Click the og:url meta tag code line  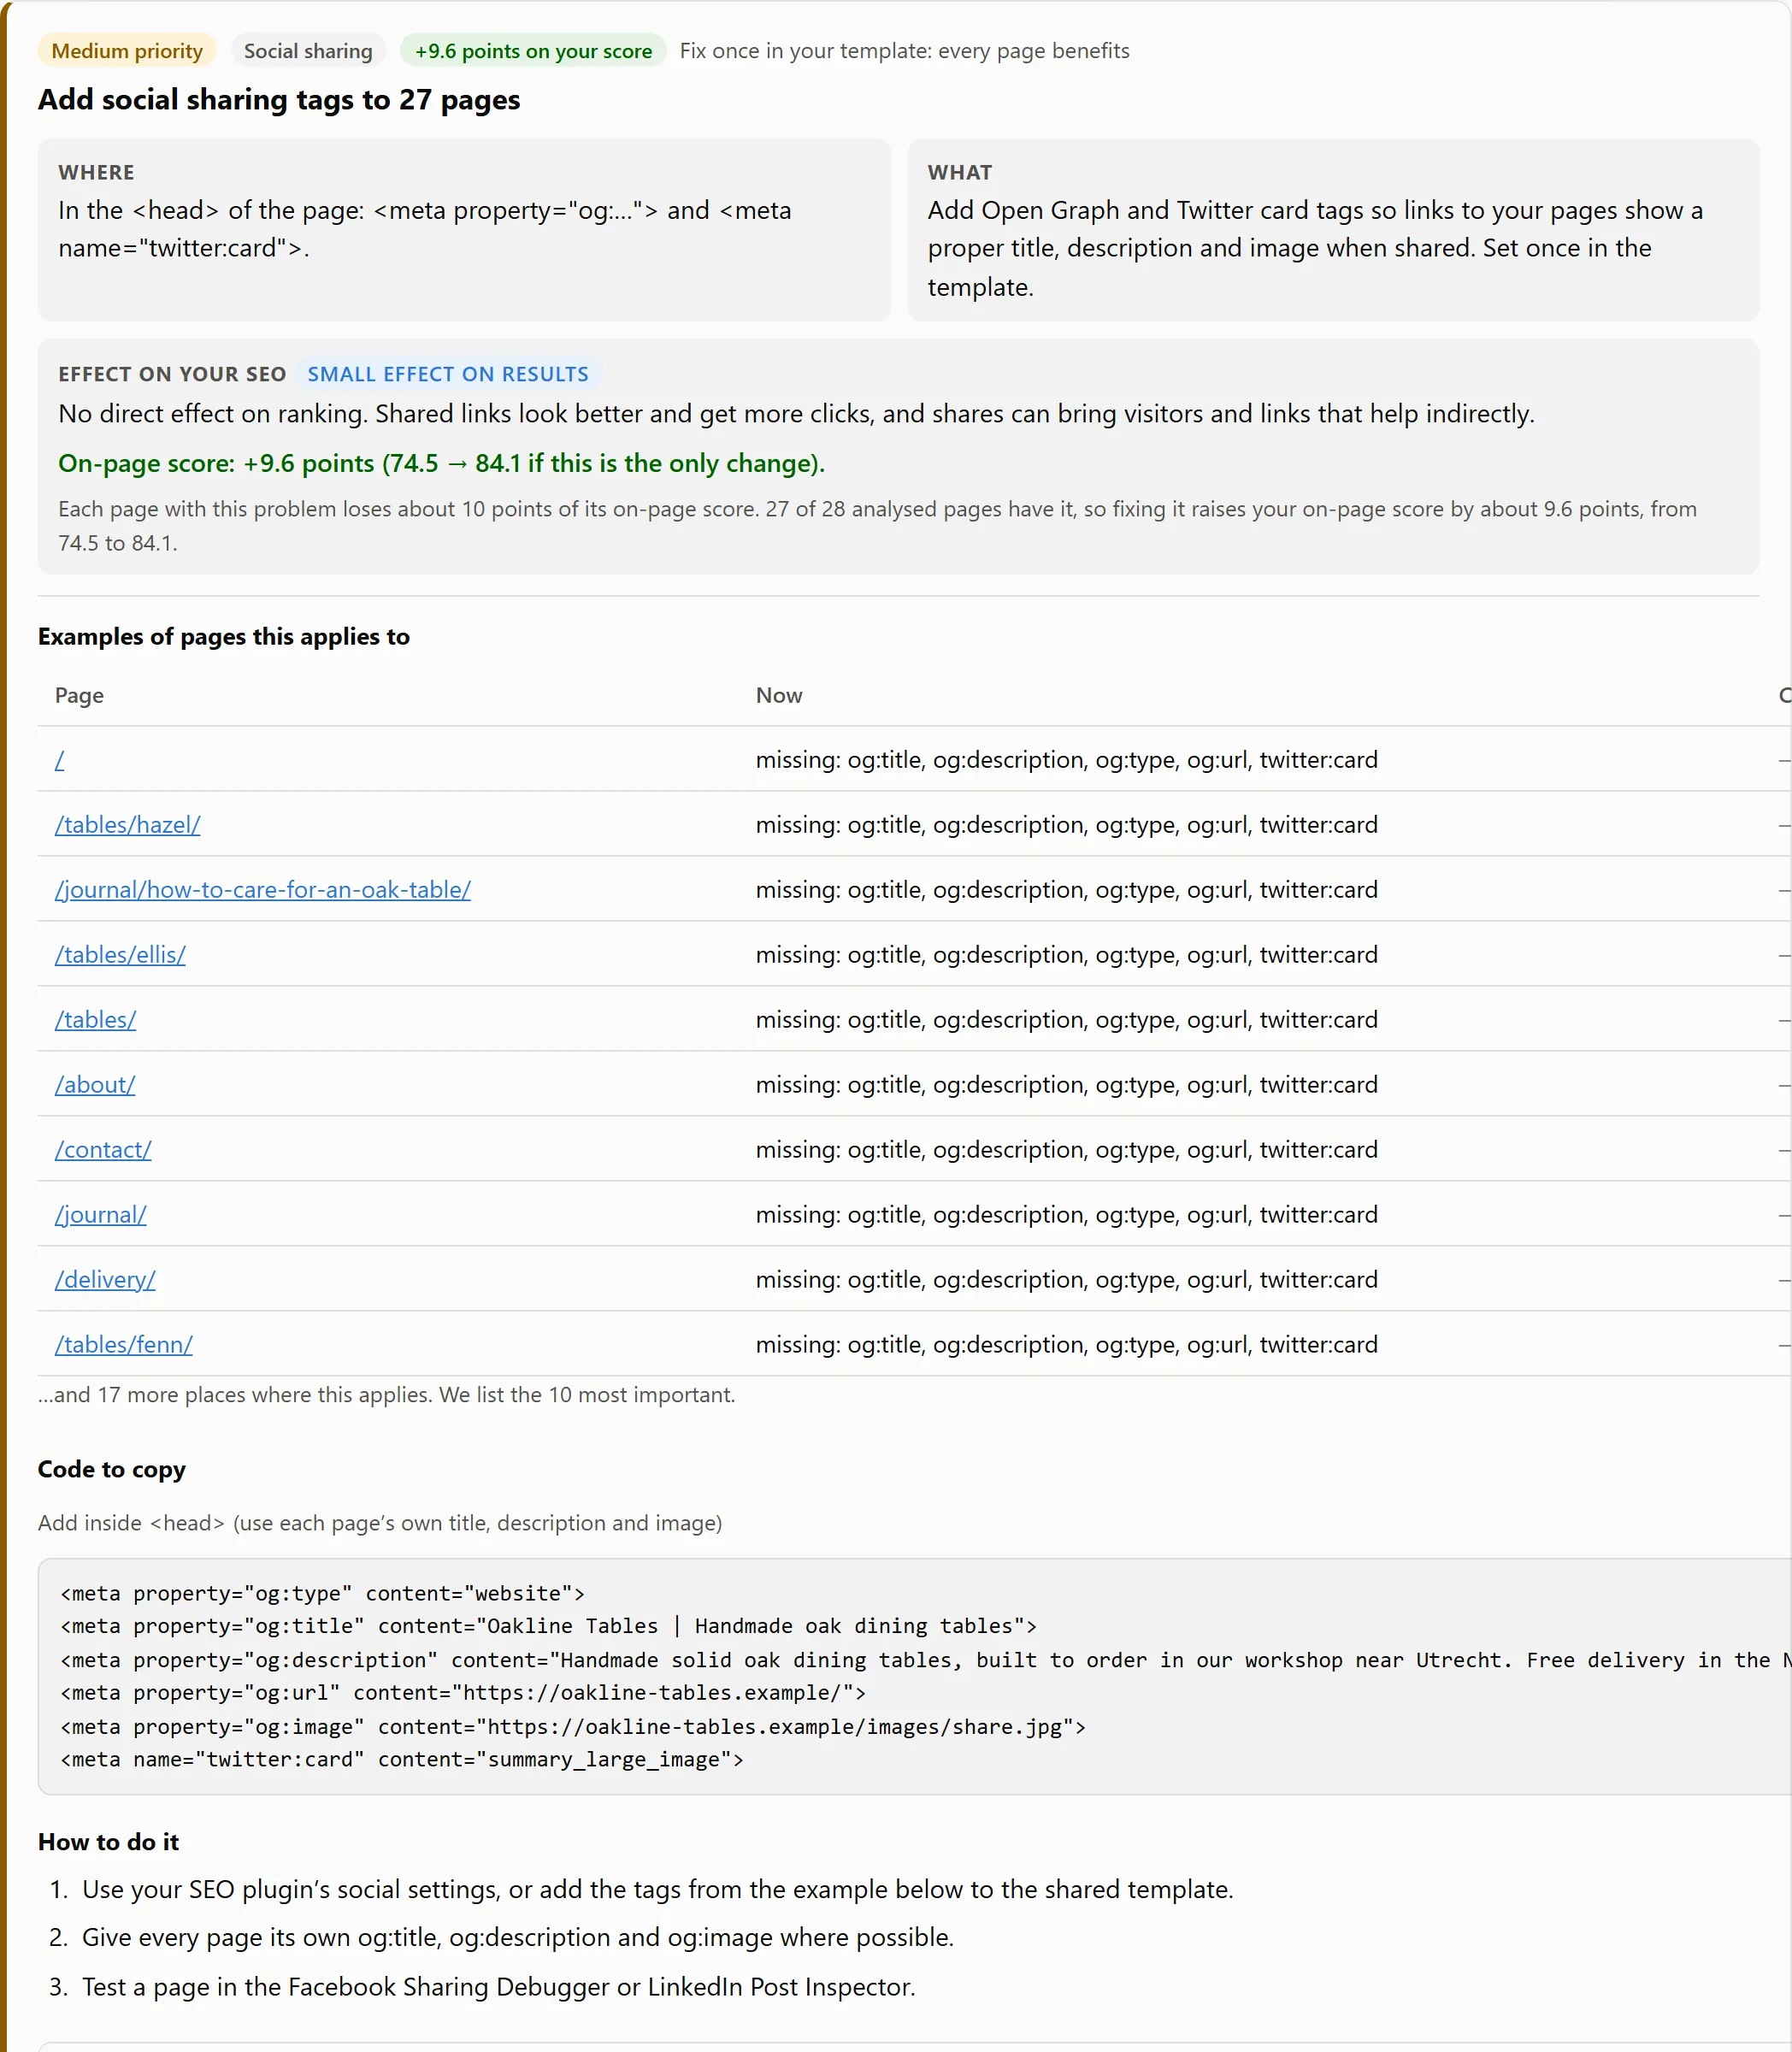coord(463,1693)
